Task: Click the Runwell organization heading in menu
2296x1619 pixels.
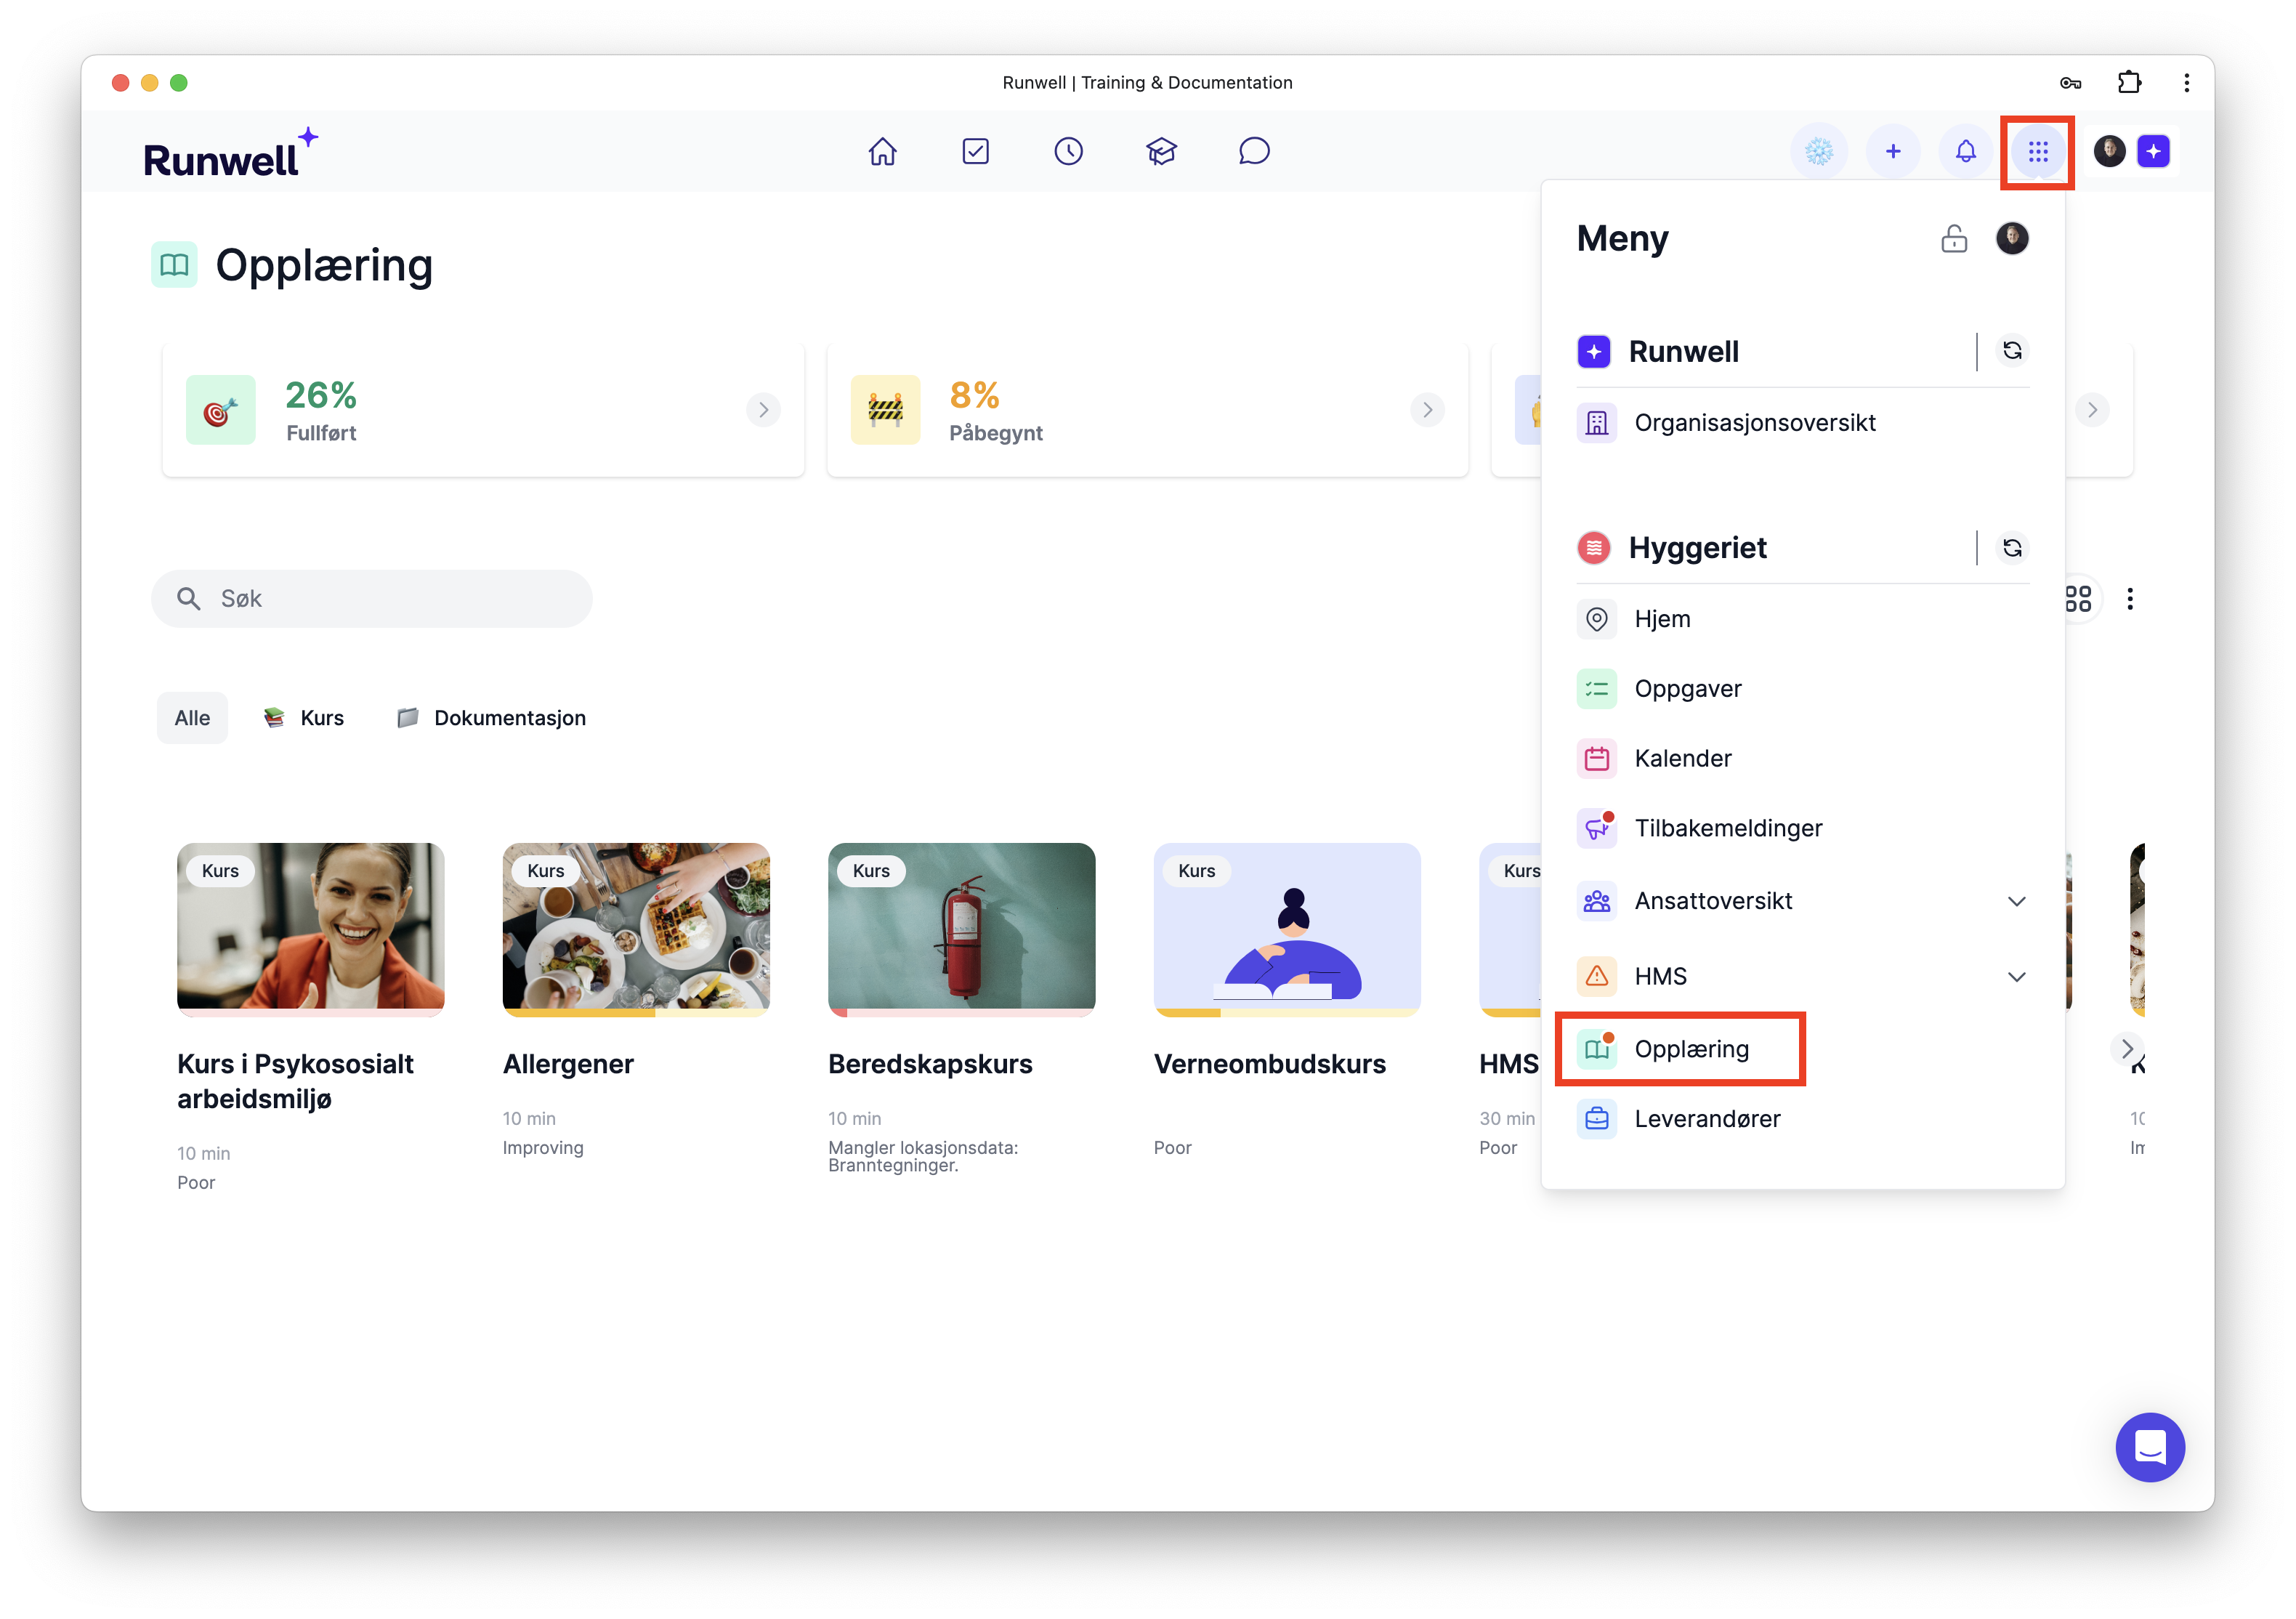Action: coord(1684,351)
